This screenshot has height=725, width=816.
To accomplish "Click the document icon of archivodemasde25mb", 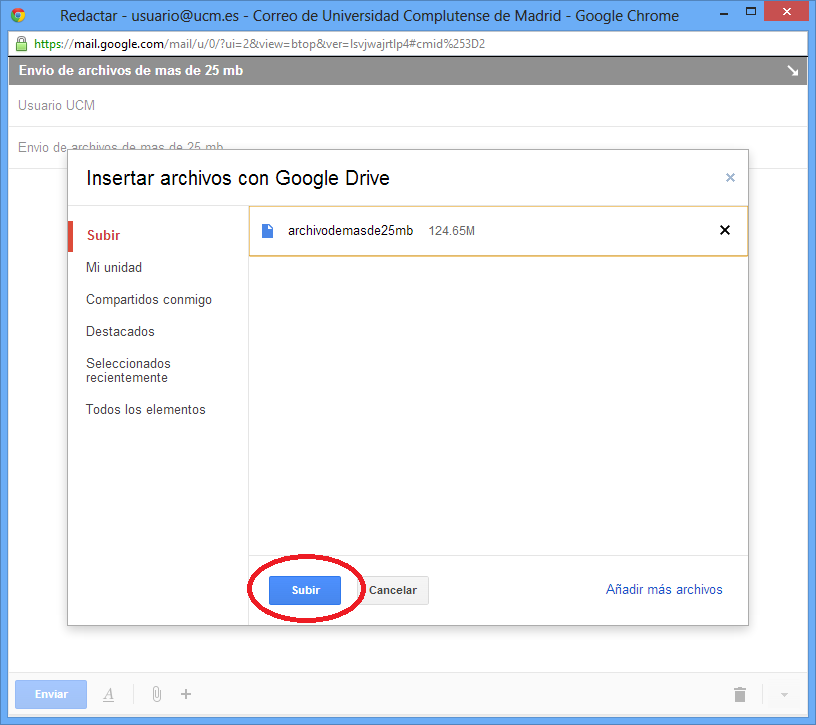I will 267,231.
